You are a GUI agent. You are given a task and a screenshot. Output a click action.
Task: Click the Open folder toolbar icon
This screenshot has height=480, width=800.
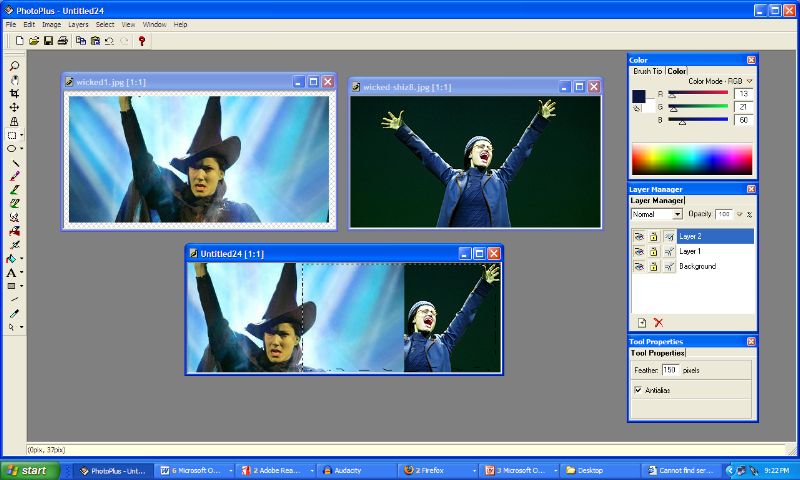(34, 41)
